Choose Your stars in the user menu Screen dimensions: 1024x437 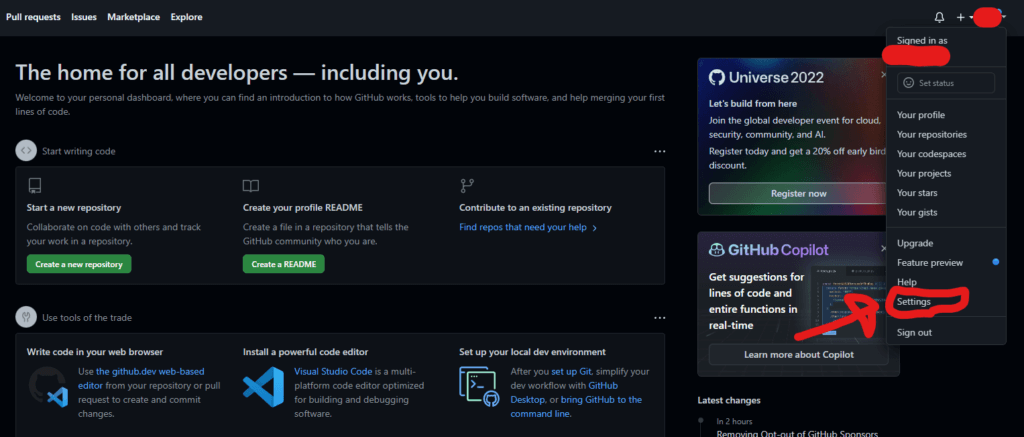(x=917, y=193)
